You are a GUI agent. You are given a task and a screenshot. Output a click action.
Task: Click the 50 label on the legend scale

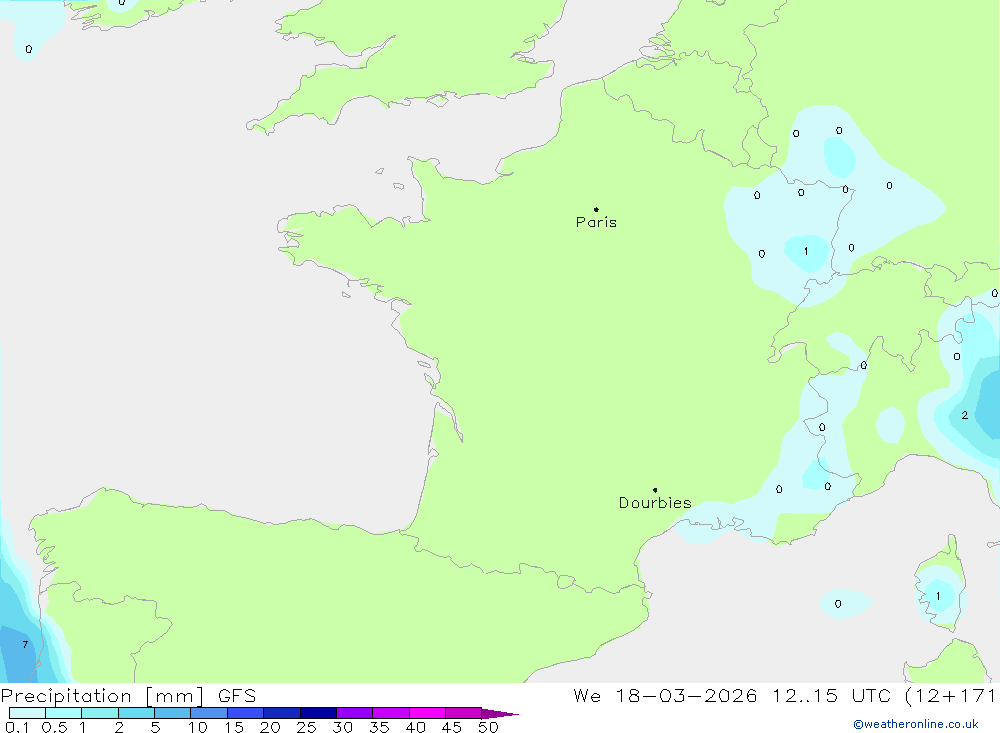click(x=487, y=727)
